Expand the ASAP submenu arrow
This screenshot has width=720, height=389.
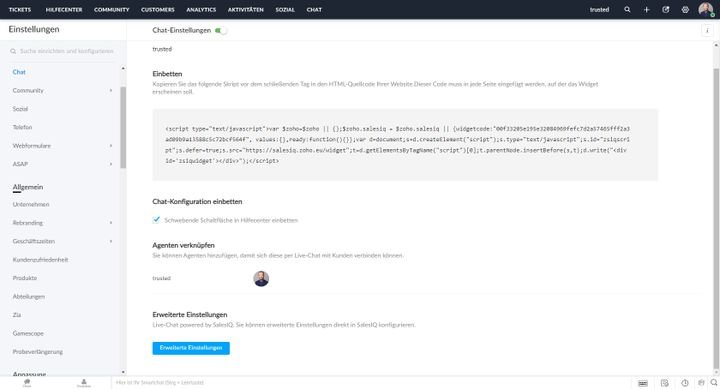click(x=111, y=164)
